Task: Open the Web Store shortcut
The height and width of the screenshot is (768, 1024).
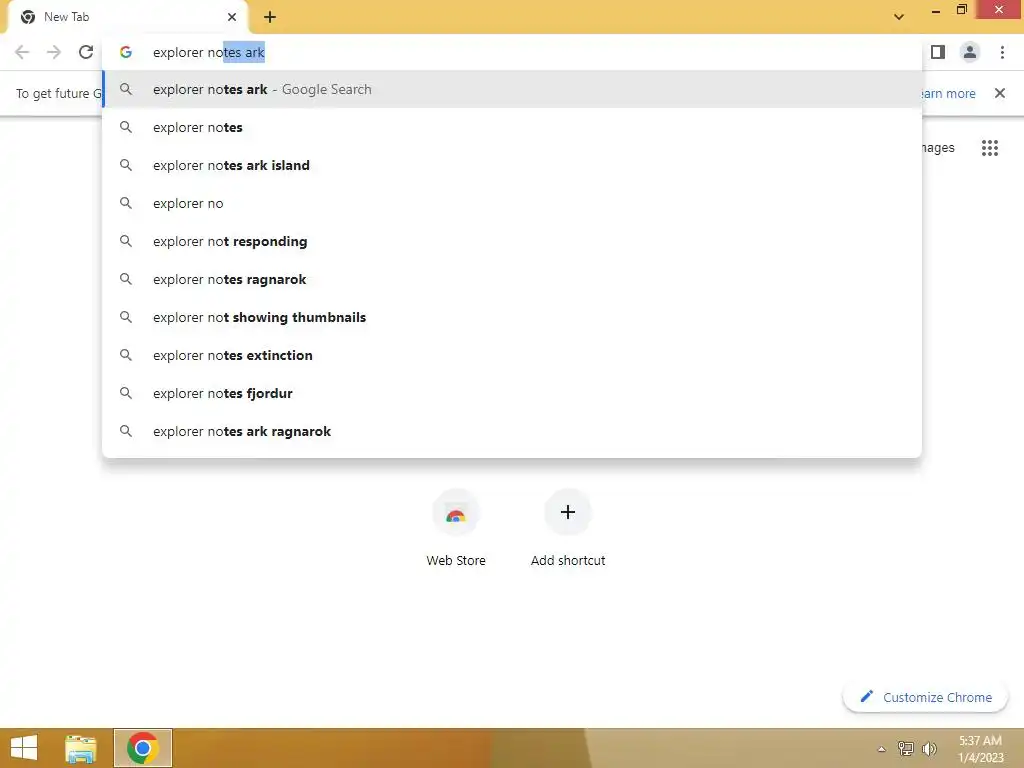Action: (x=456, y=528)
